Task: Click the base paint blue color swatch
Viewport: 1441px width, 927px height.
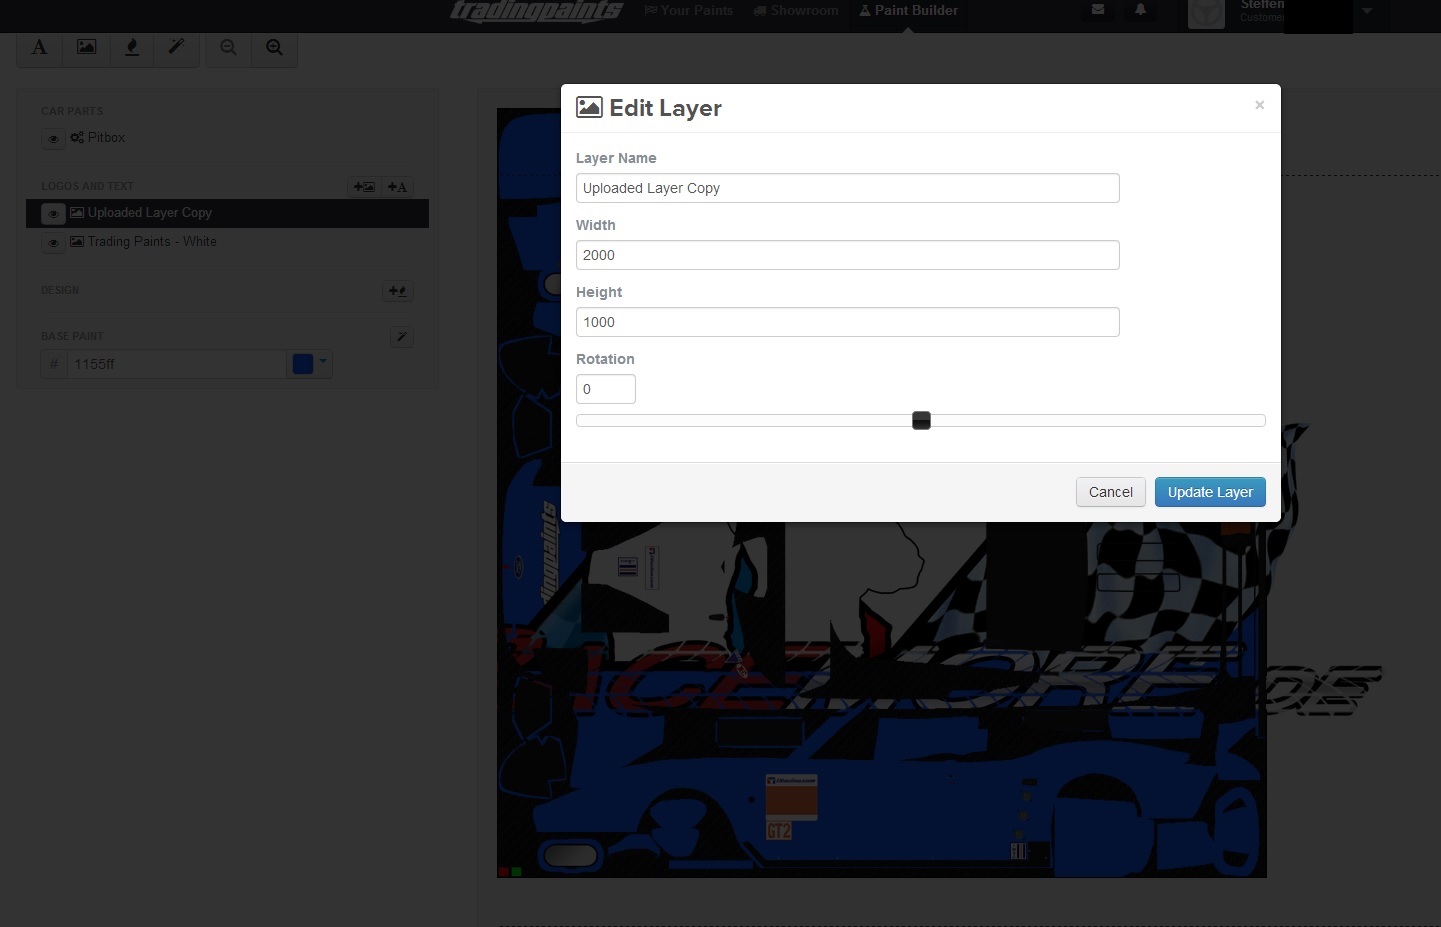Action: point(302,364)
